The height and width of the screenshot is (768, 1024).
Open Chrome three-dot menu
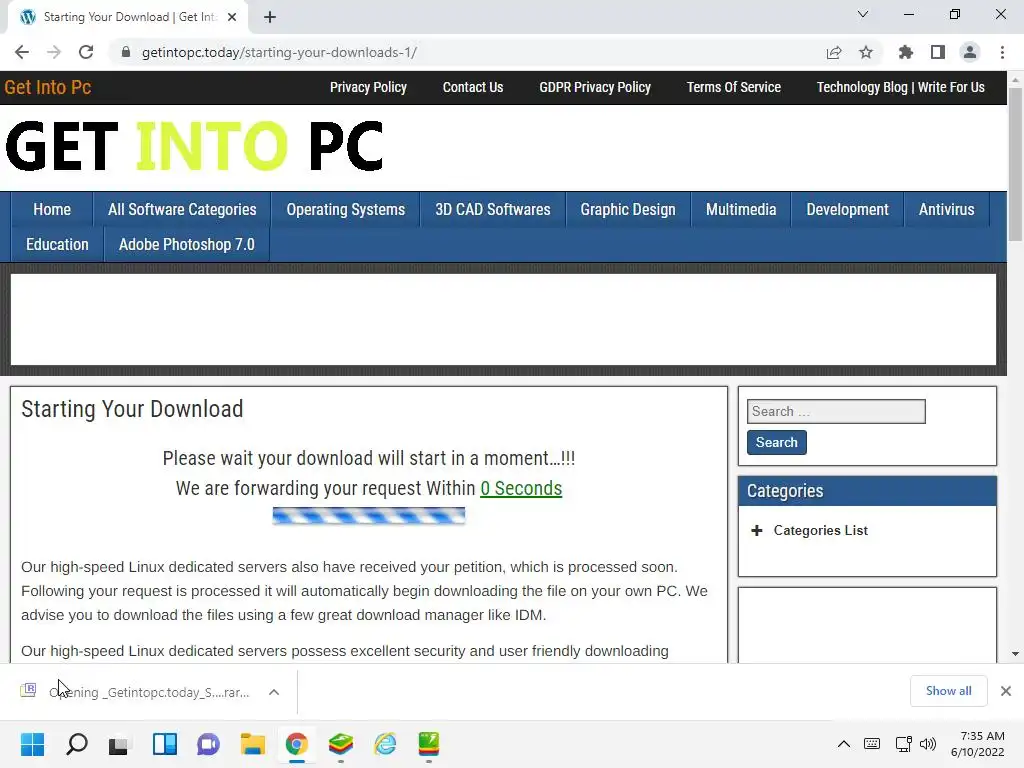(1002, 52)
